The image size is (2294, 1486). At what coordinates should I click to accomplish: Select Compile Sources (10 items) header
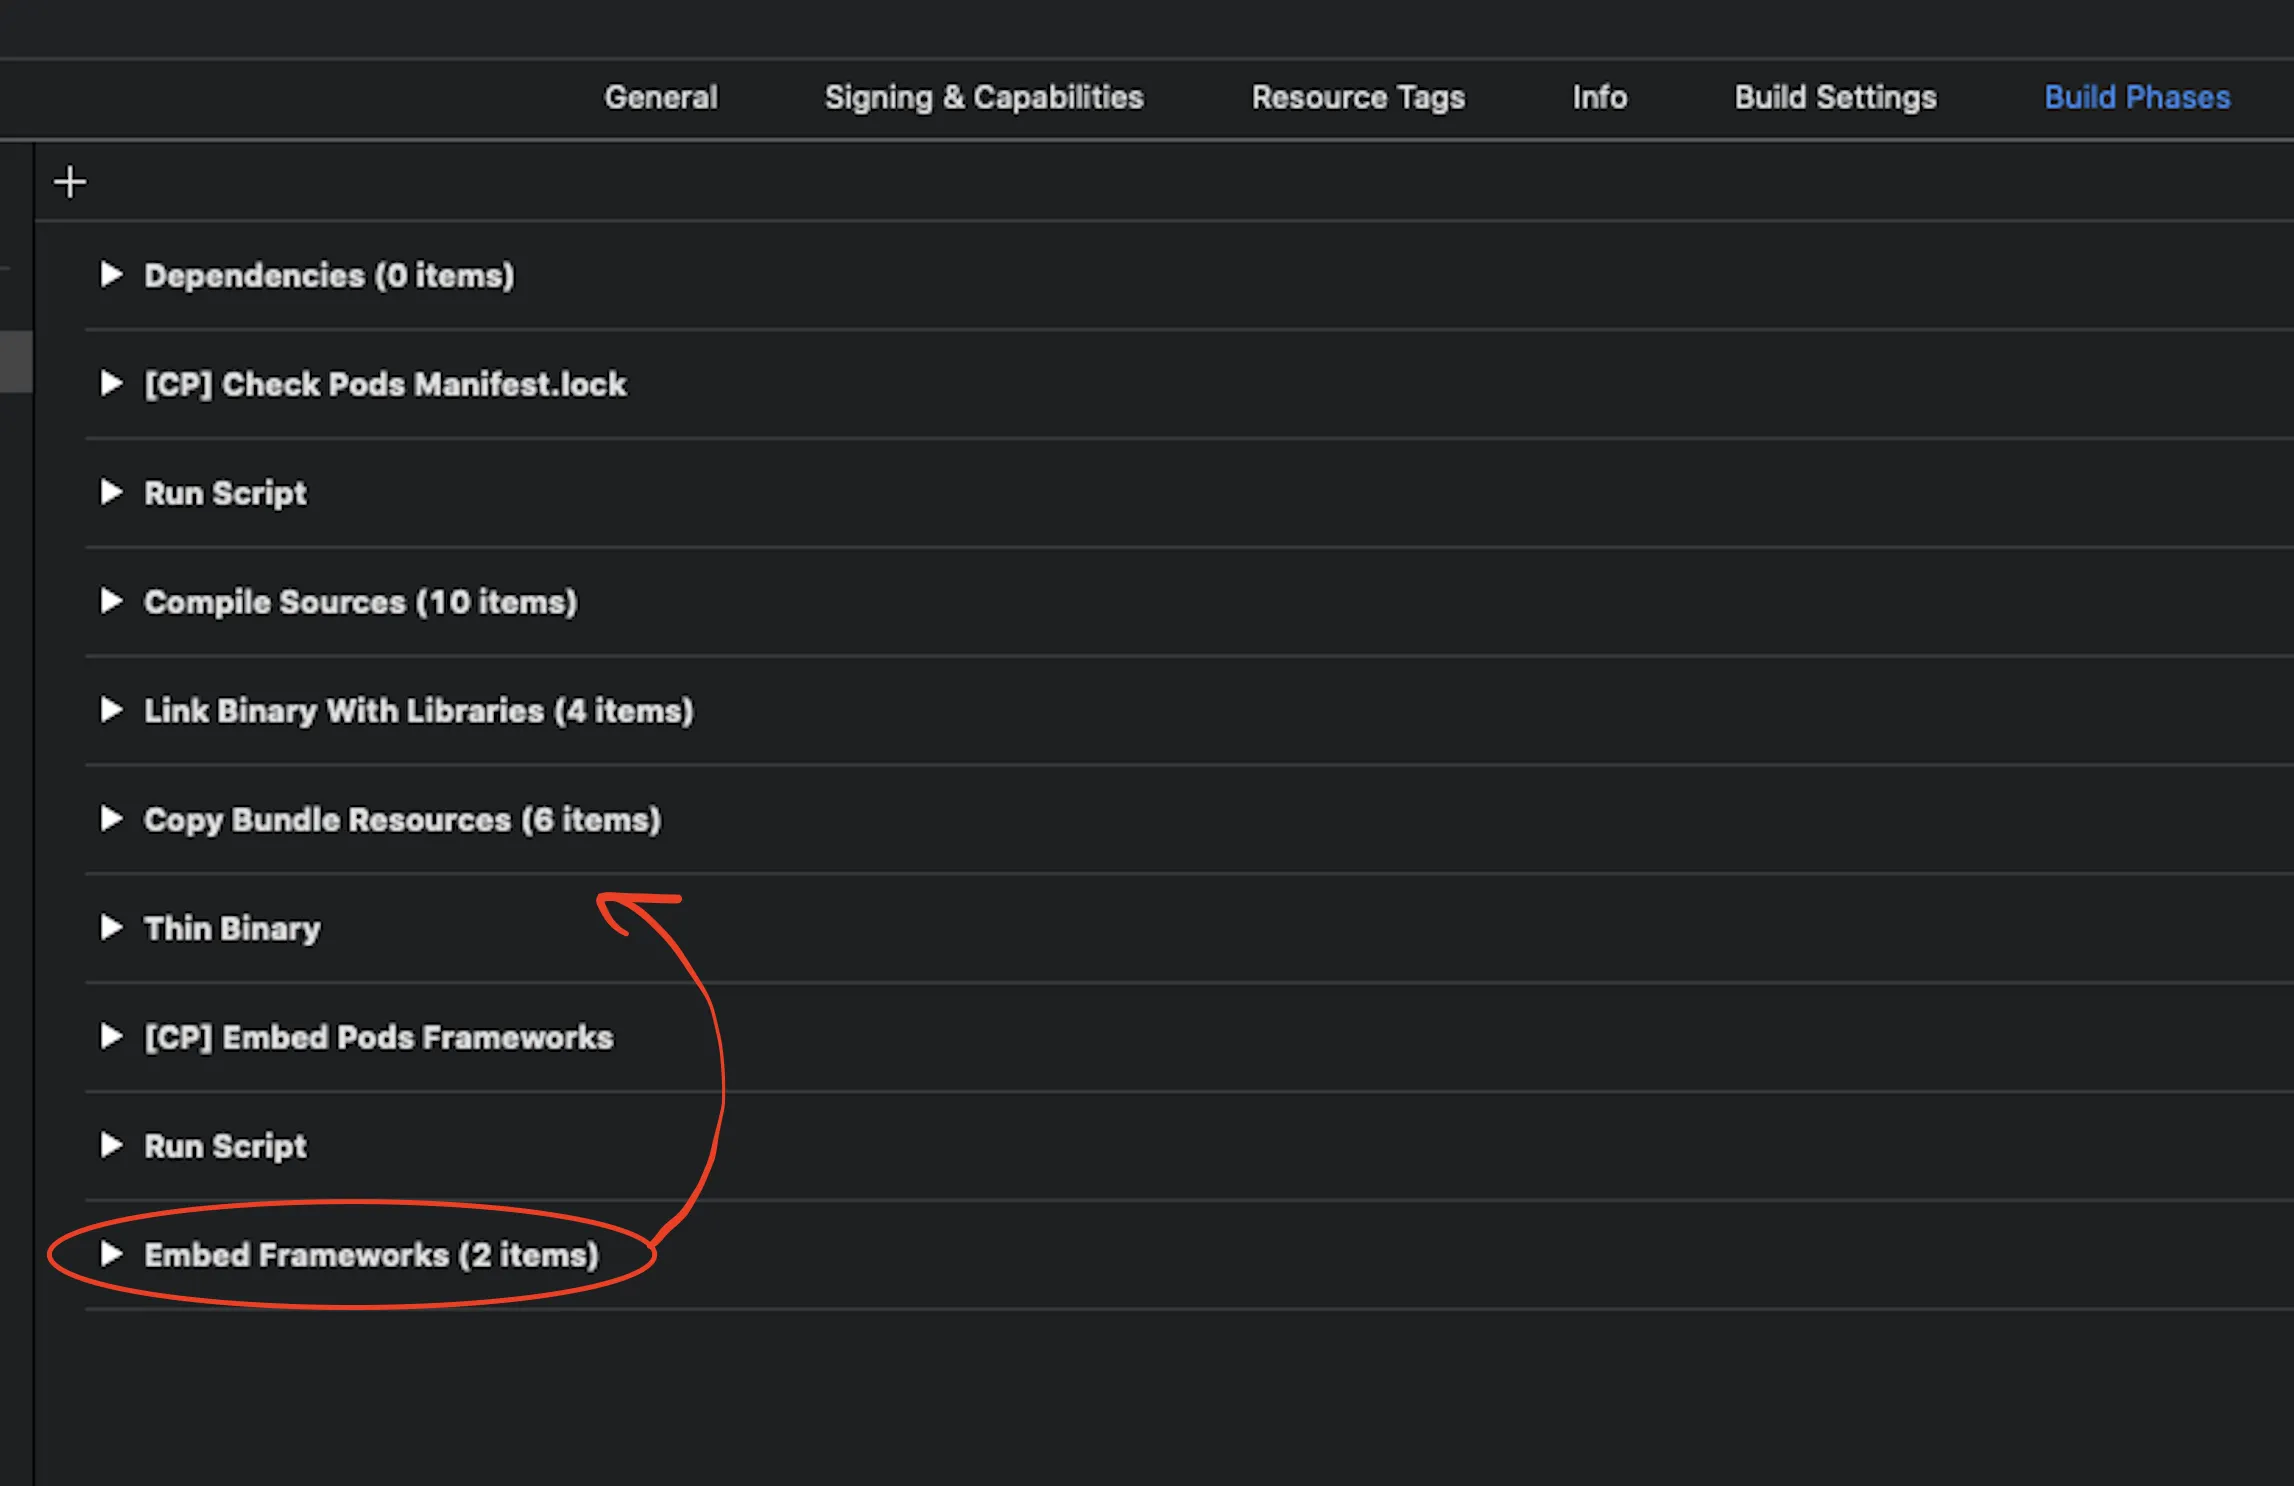click(x=360, y=601)
